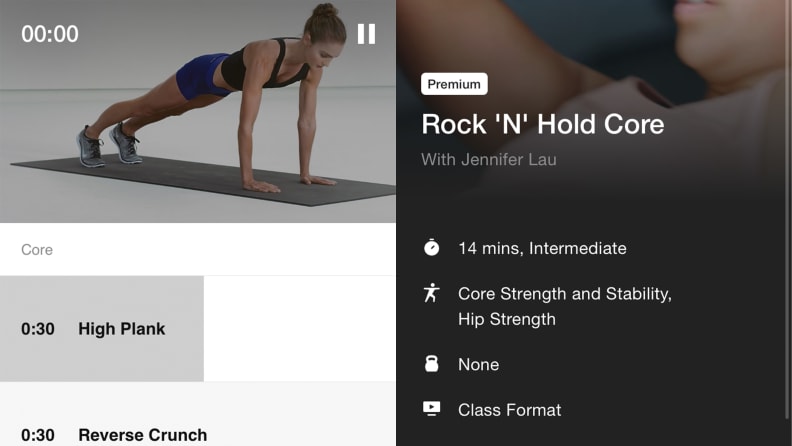Pause the workout with the pause icon
The image size is (792, 446).
tap(366, 34)
